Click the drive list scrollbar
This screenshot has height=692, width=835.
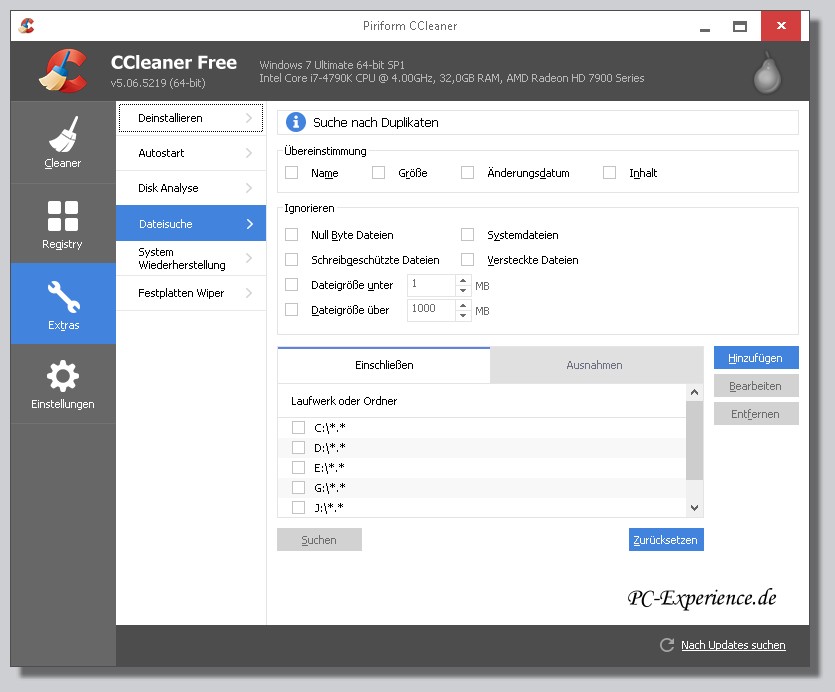[694, 440]
